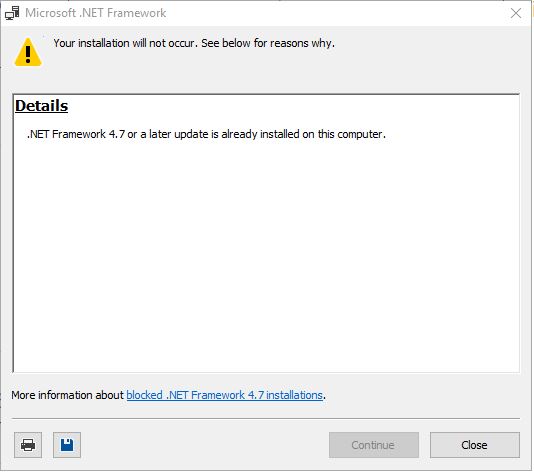Select the '.NET Framework 4.7 or a later update' message
This screenshot has height=473, width=534.
pyautogui.click(x=206, y=134)
